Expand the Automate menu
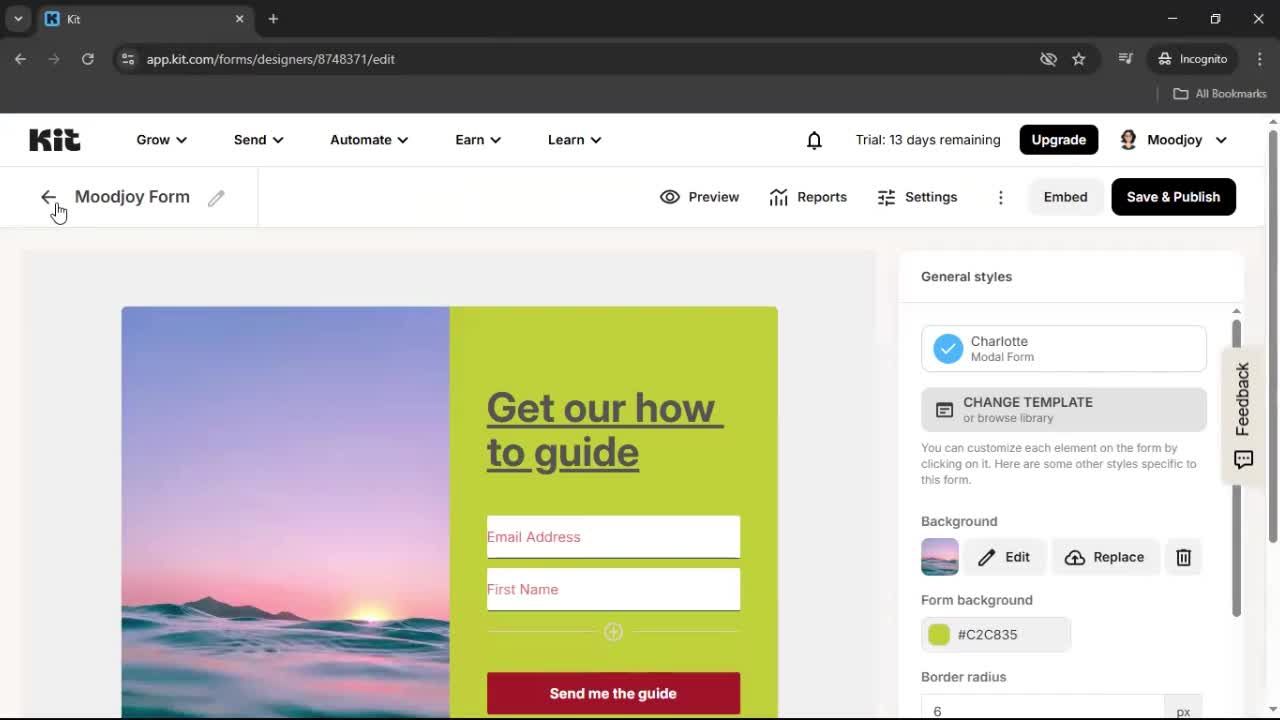1280x720 pixels. pos(368,140)
